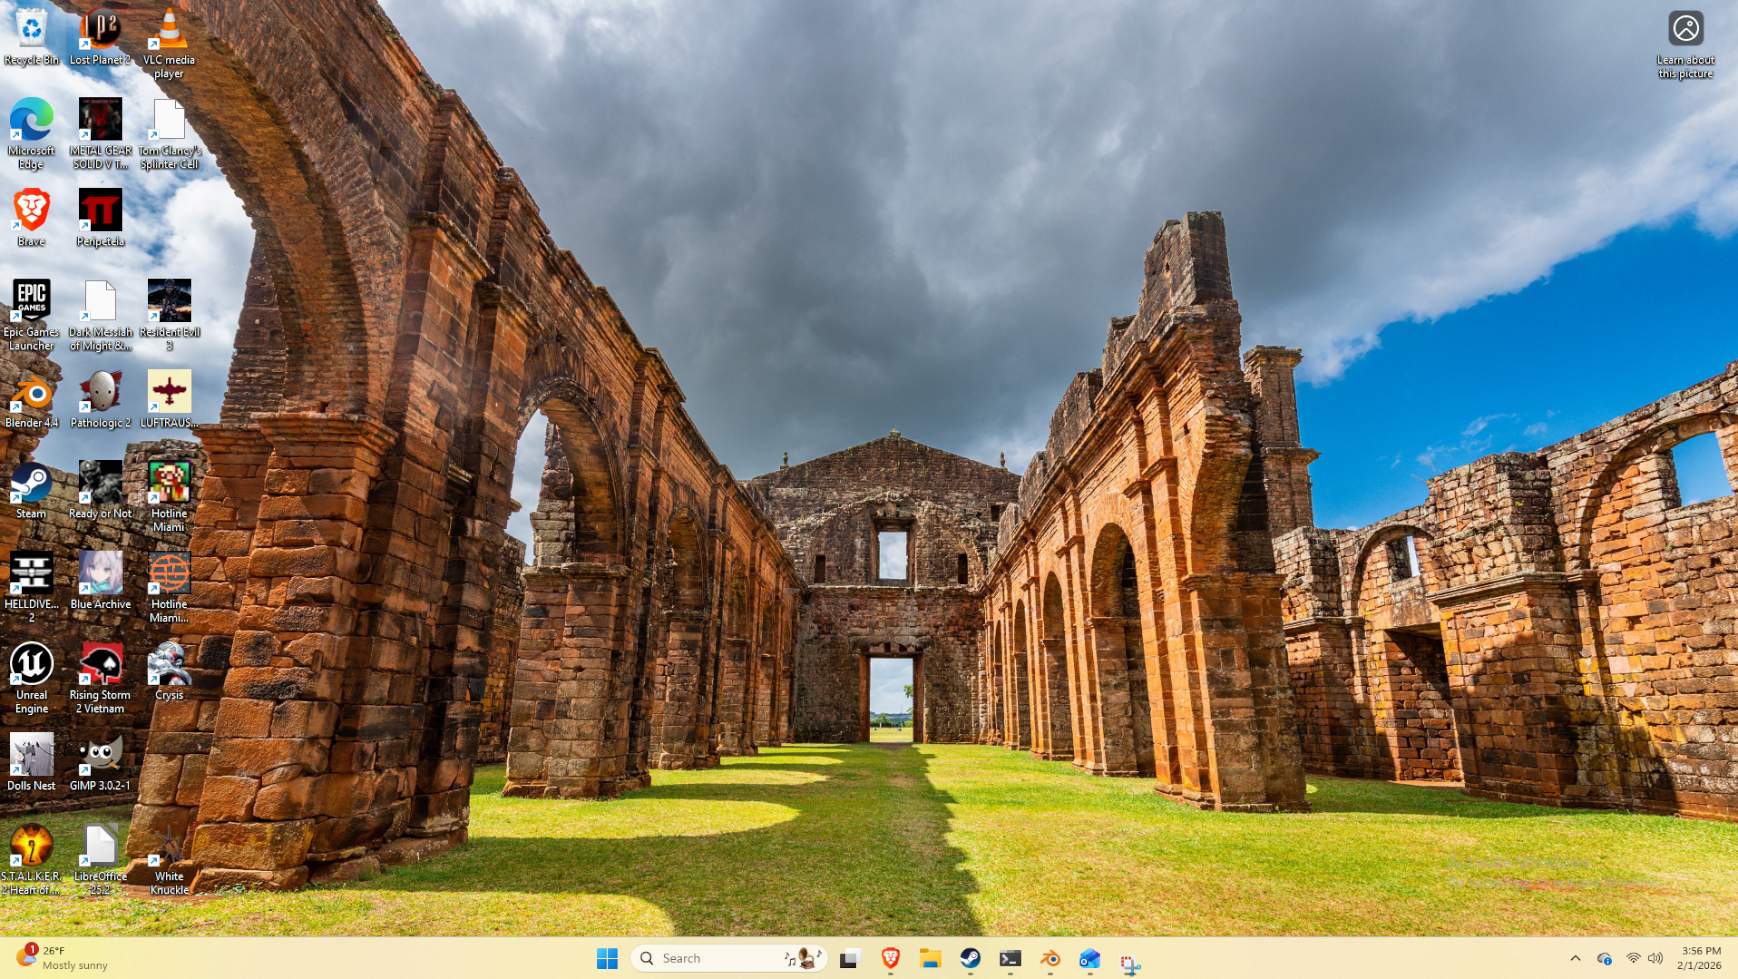1738x979 pixels.
Task: Click the volume speaker tray icon
Action: 1655,958
